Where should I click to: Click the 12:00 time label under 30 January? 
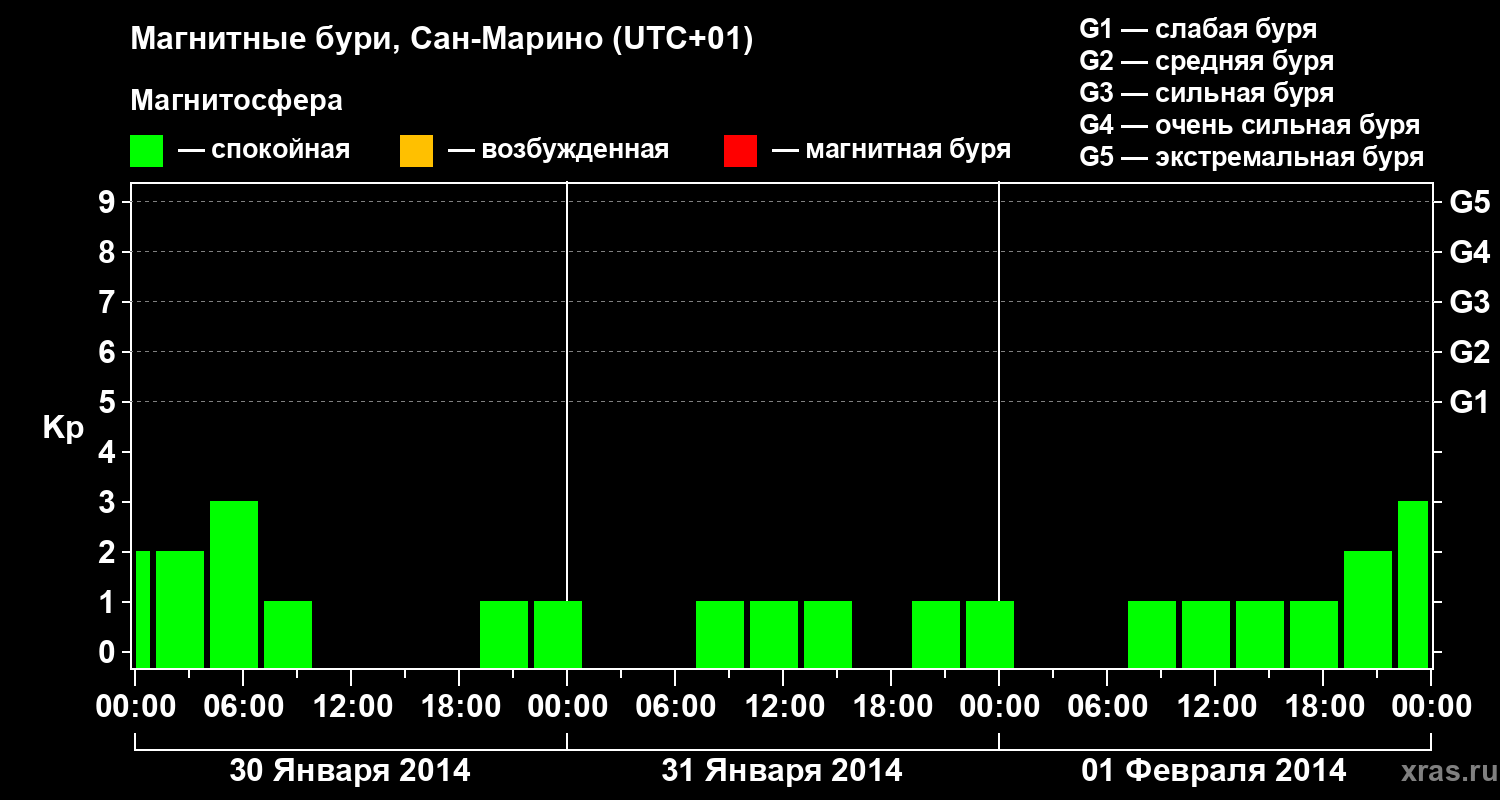pos(351,706)
